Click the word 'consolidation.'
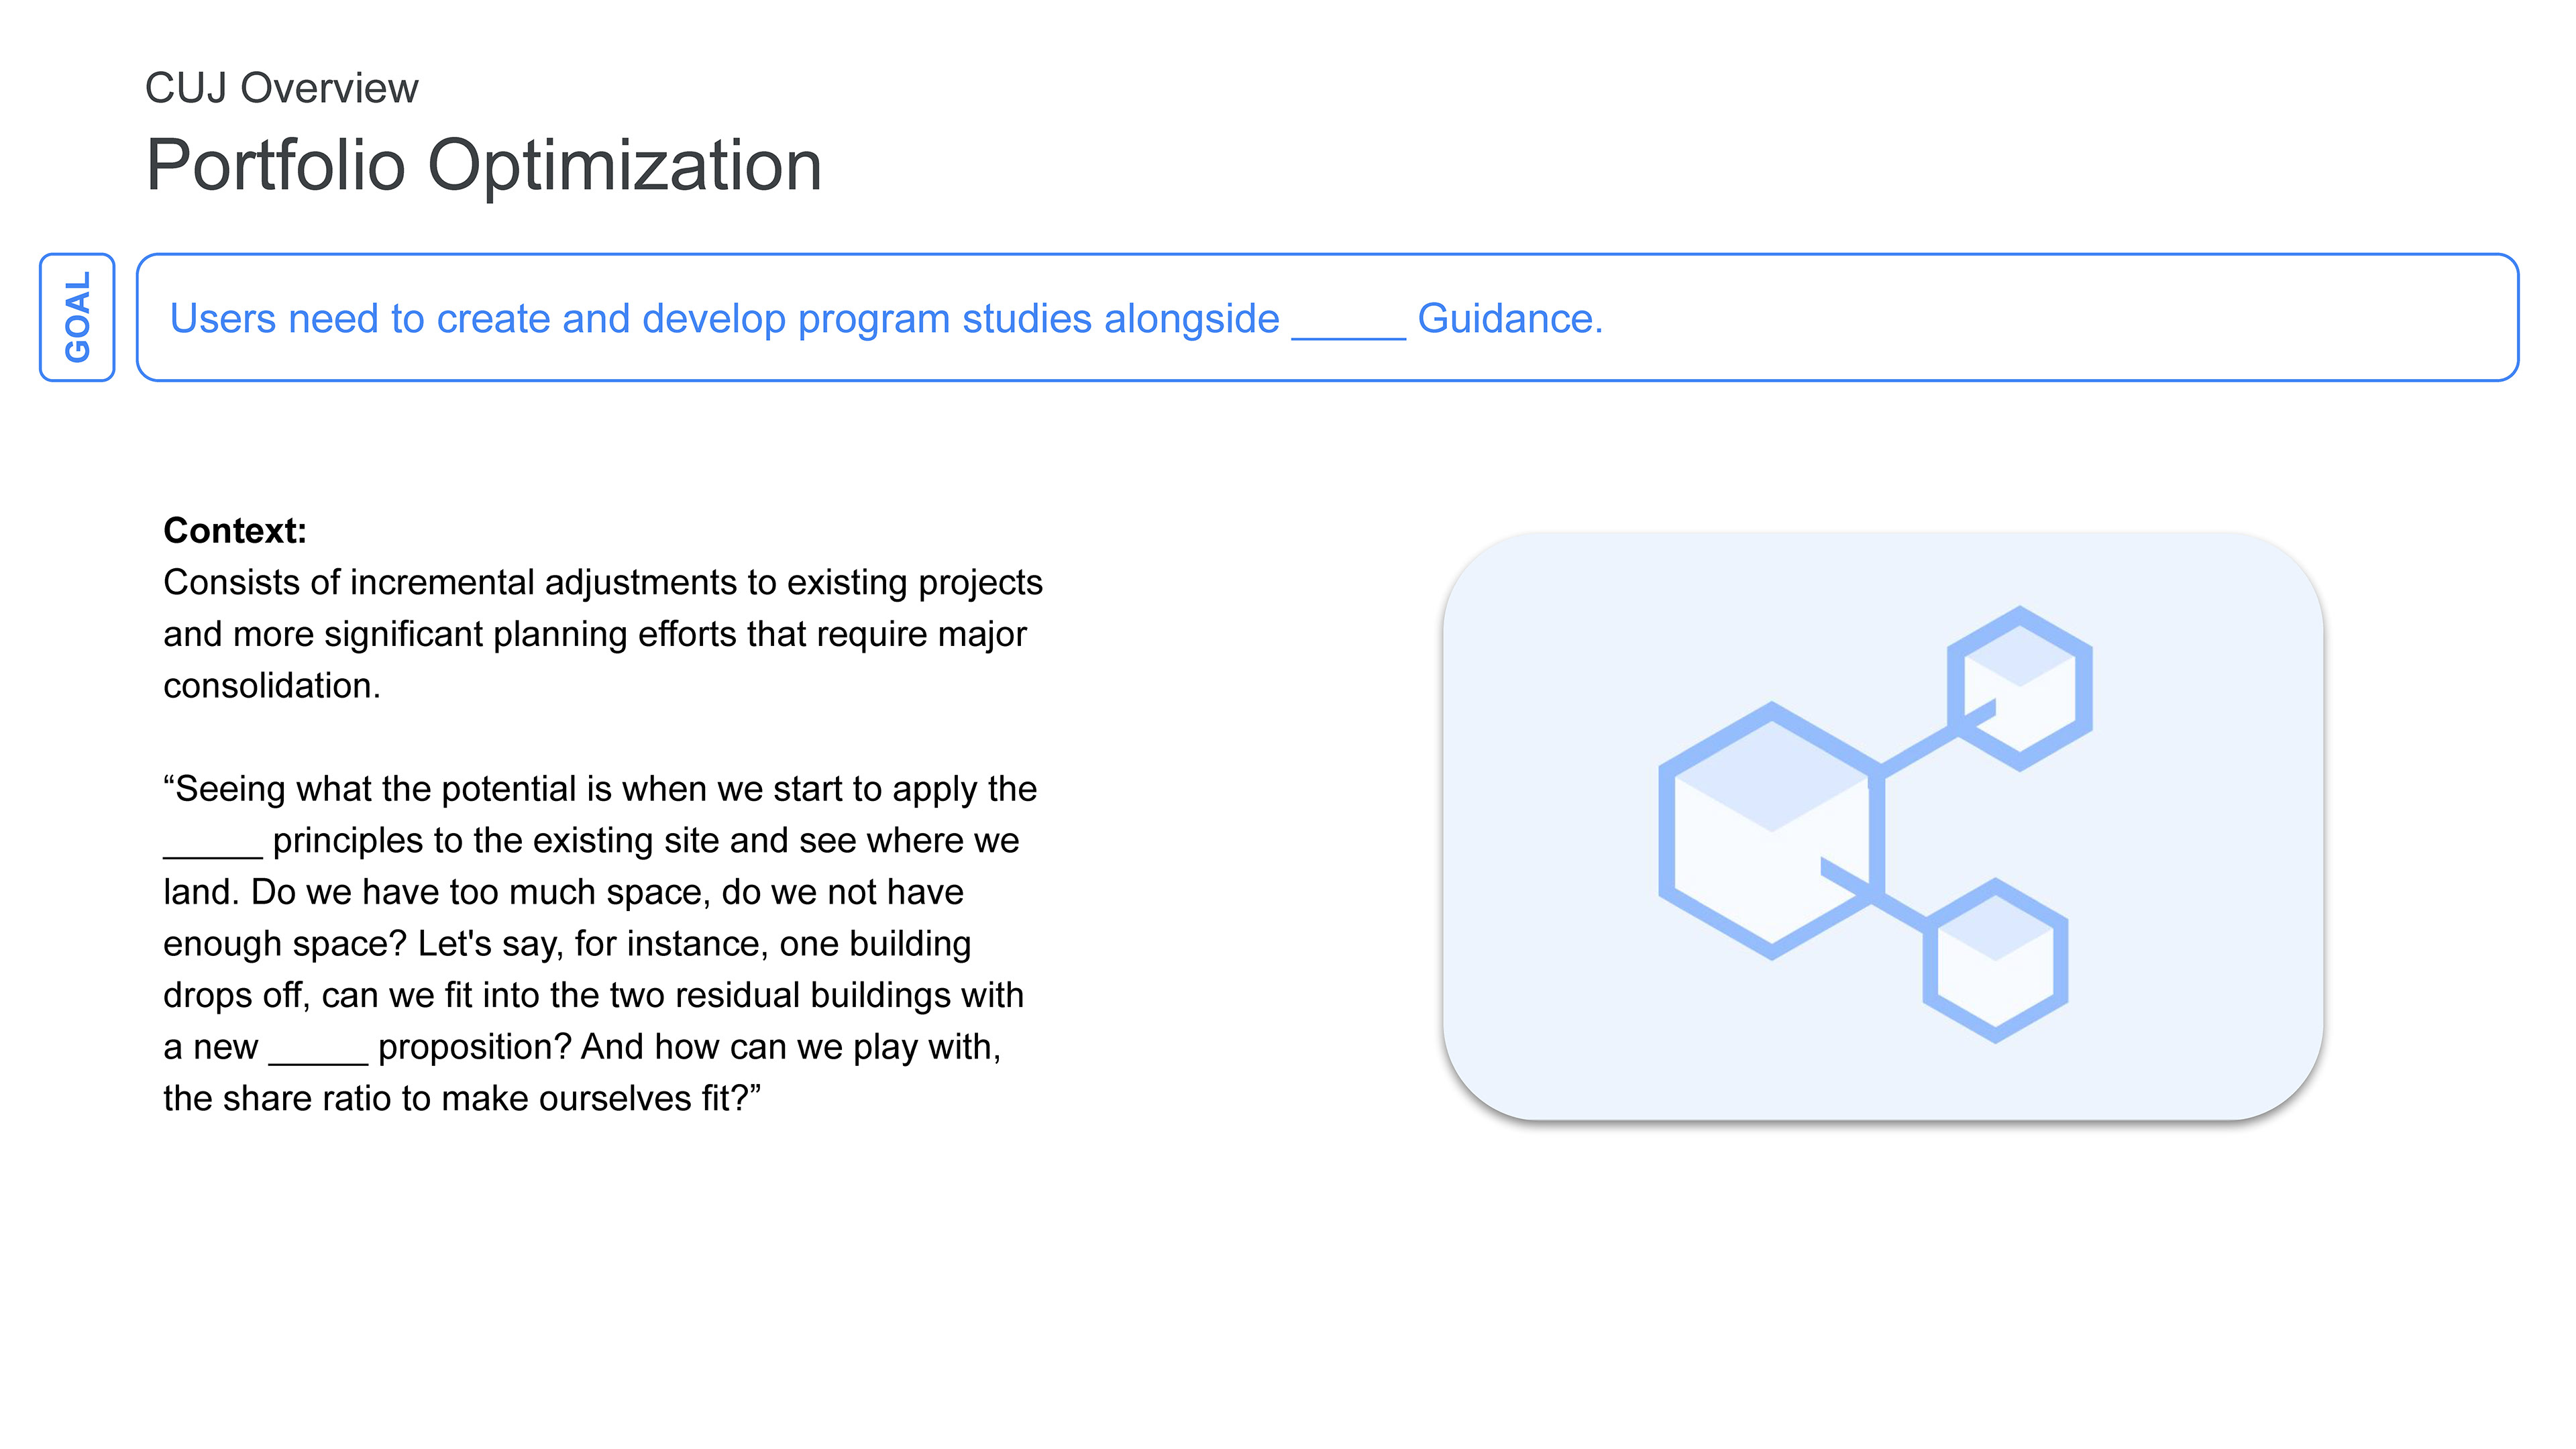Image resolution: width=2576 pixels, height=1449 pixels. pos(272,685)
